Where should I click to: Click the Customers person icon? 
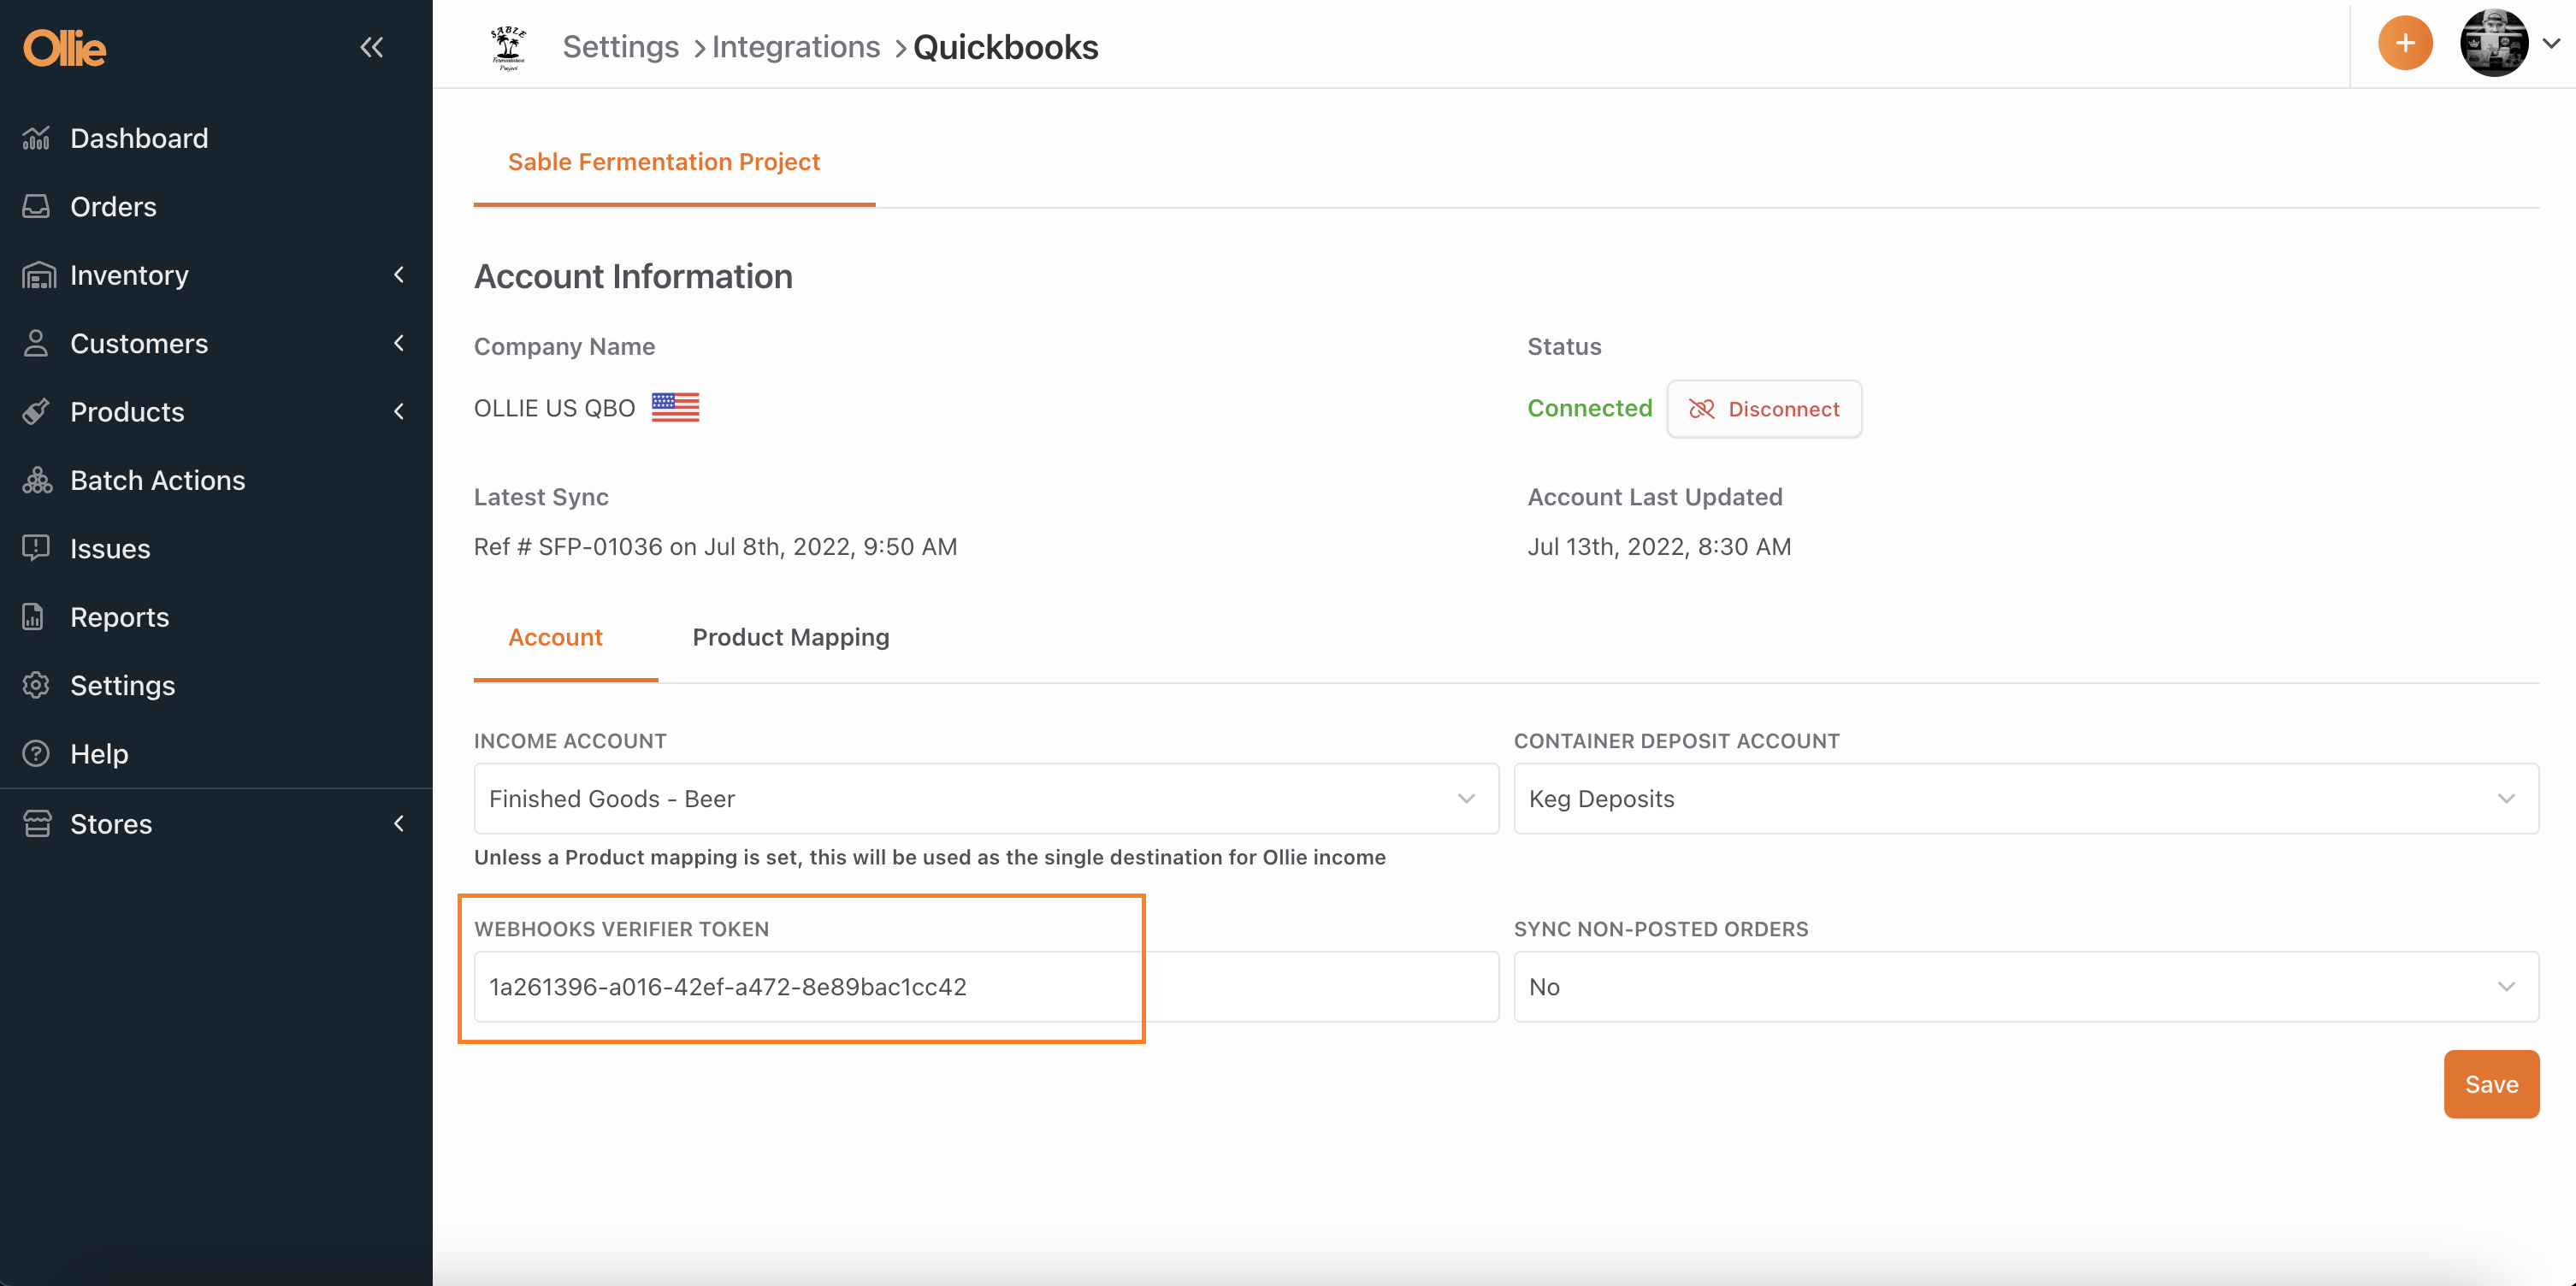coord(36,343)
